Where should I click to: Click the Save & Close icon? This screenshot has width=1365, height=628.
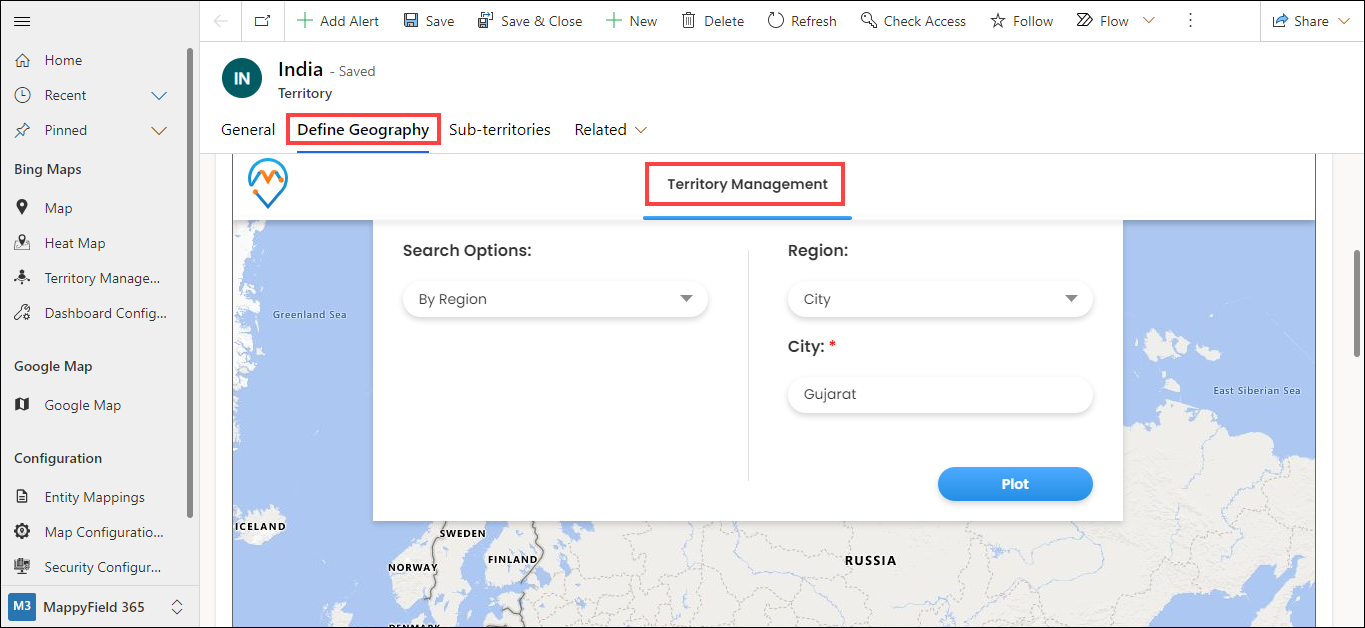click(x=486, y=21)
